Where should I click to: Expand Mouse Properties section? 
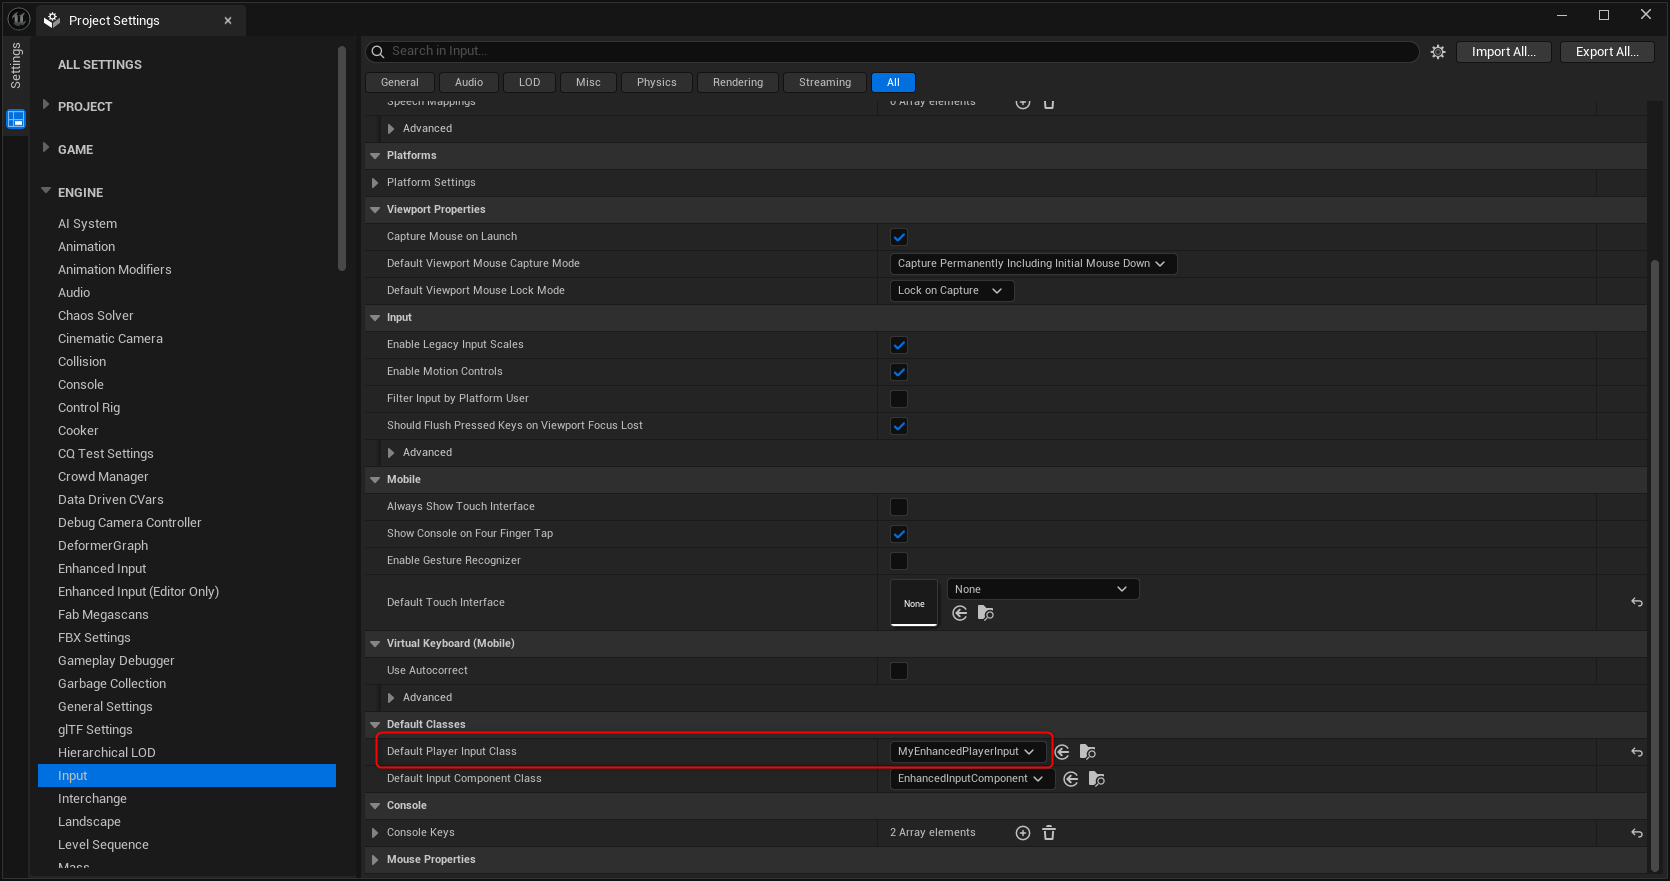375,860
